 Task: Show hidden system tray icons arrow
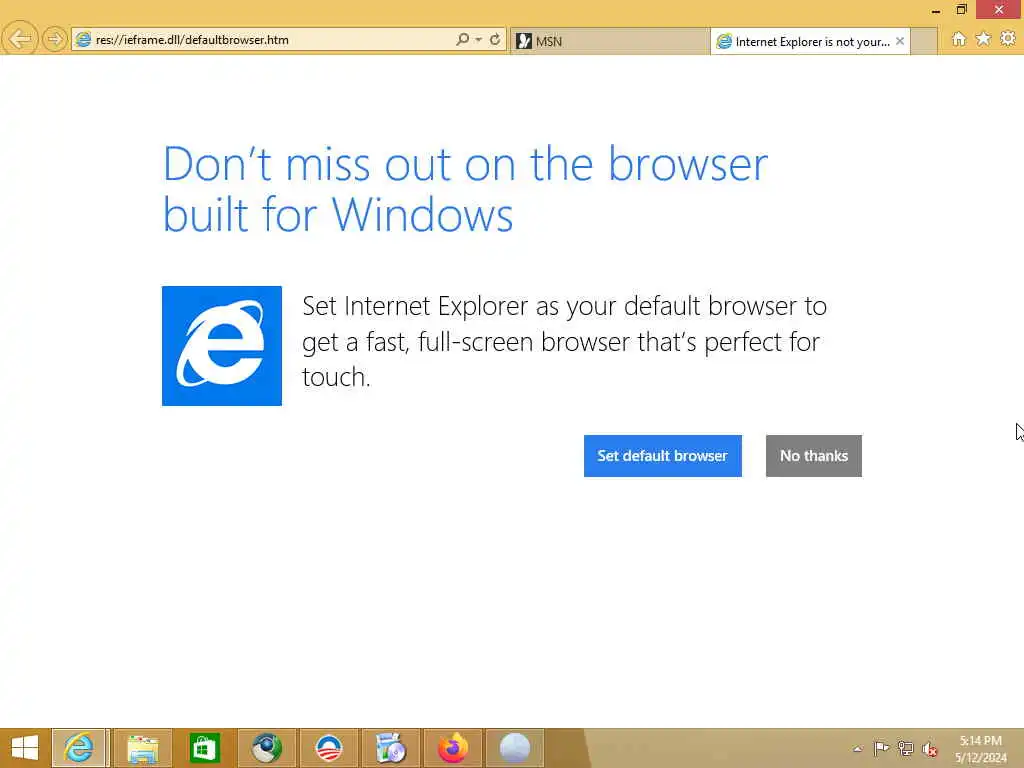tap(858, 748)
